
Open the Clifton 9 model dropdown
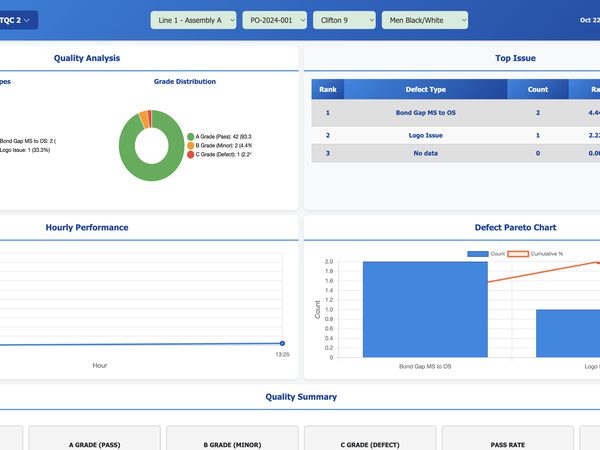(x=344, y=20)
